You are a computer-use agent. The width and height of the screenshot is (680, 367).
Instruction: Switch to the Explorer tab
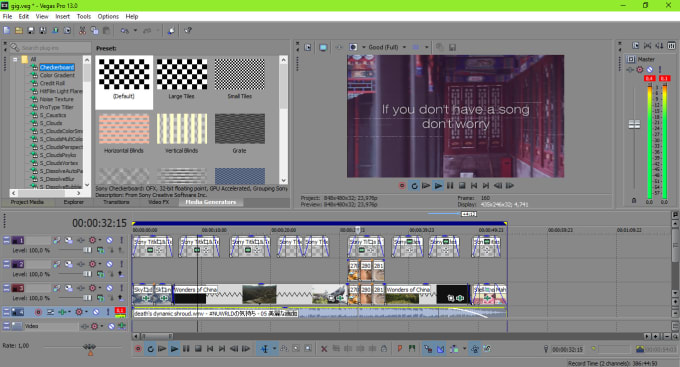point(74,202)
